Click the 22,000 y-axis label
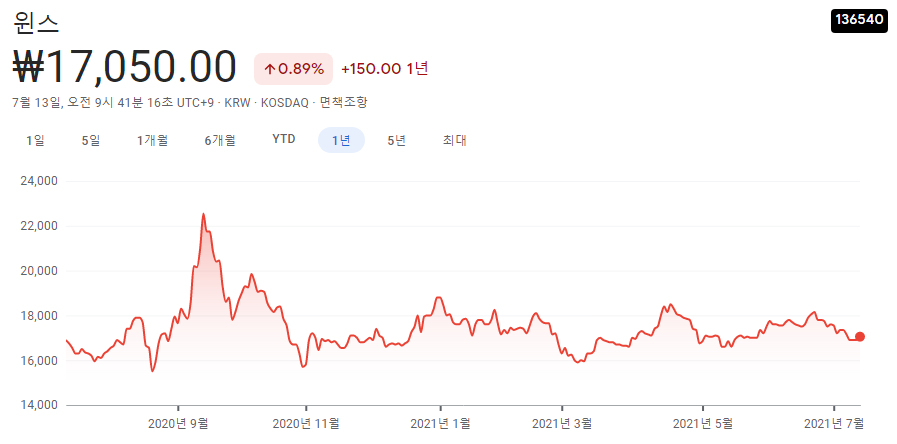The image size is (897, 444). [38, 226]
